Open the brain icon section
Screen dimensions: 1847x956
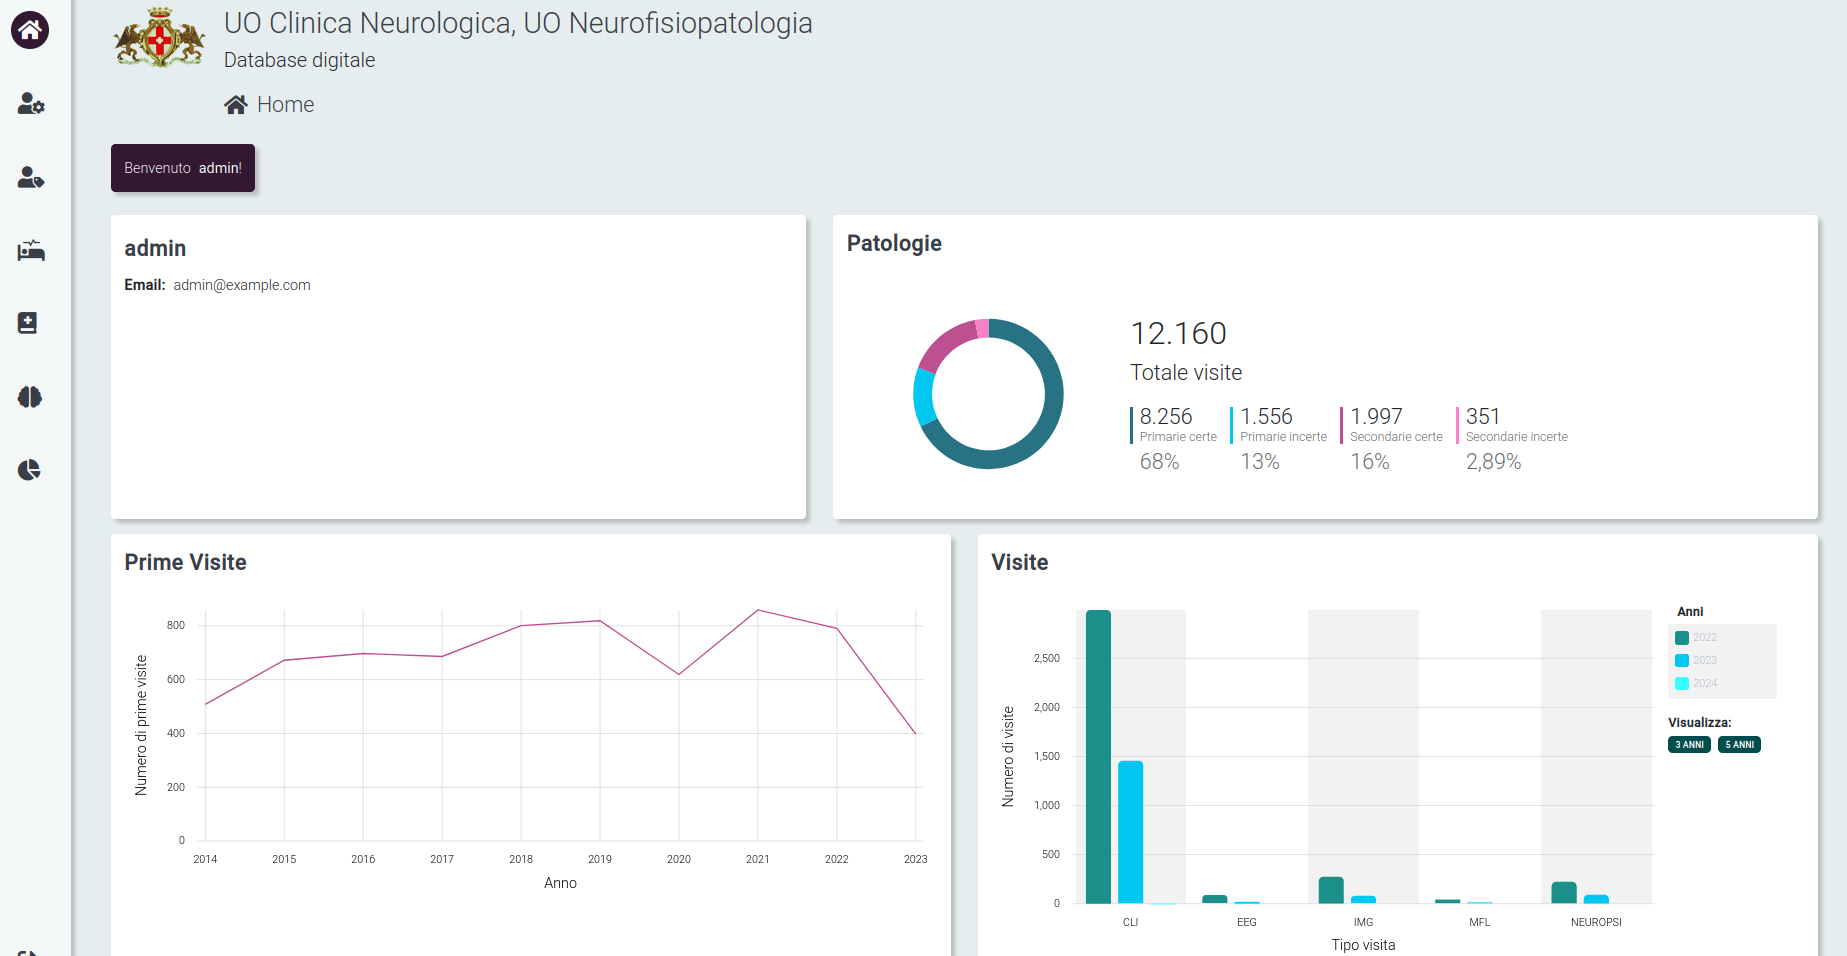click(x=30, y=397)
